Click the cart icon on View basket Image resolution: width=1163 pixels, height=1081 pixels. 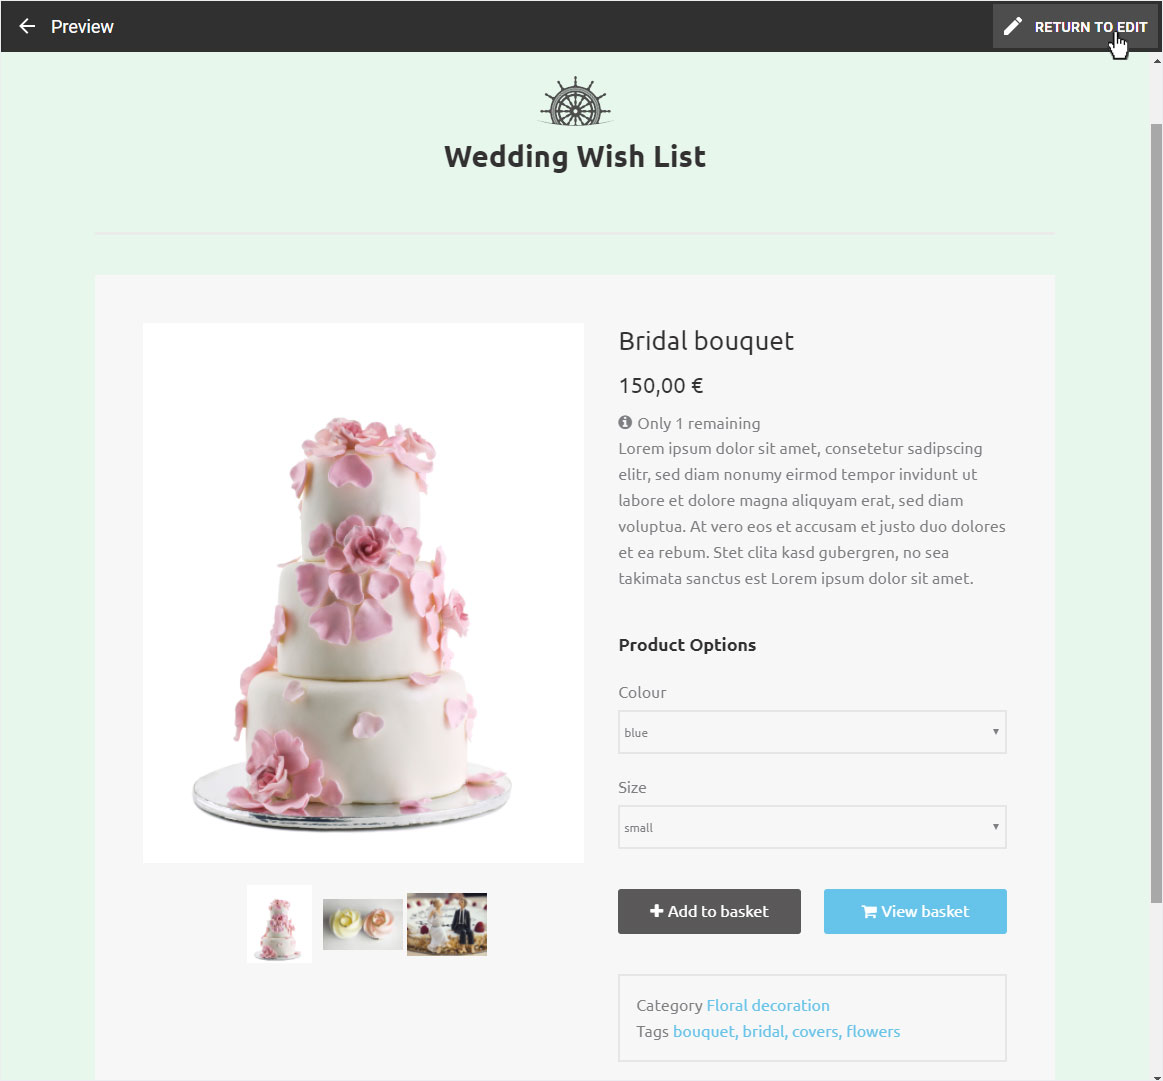[x=869, y=911]
